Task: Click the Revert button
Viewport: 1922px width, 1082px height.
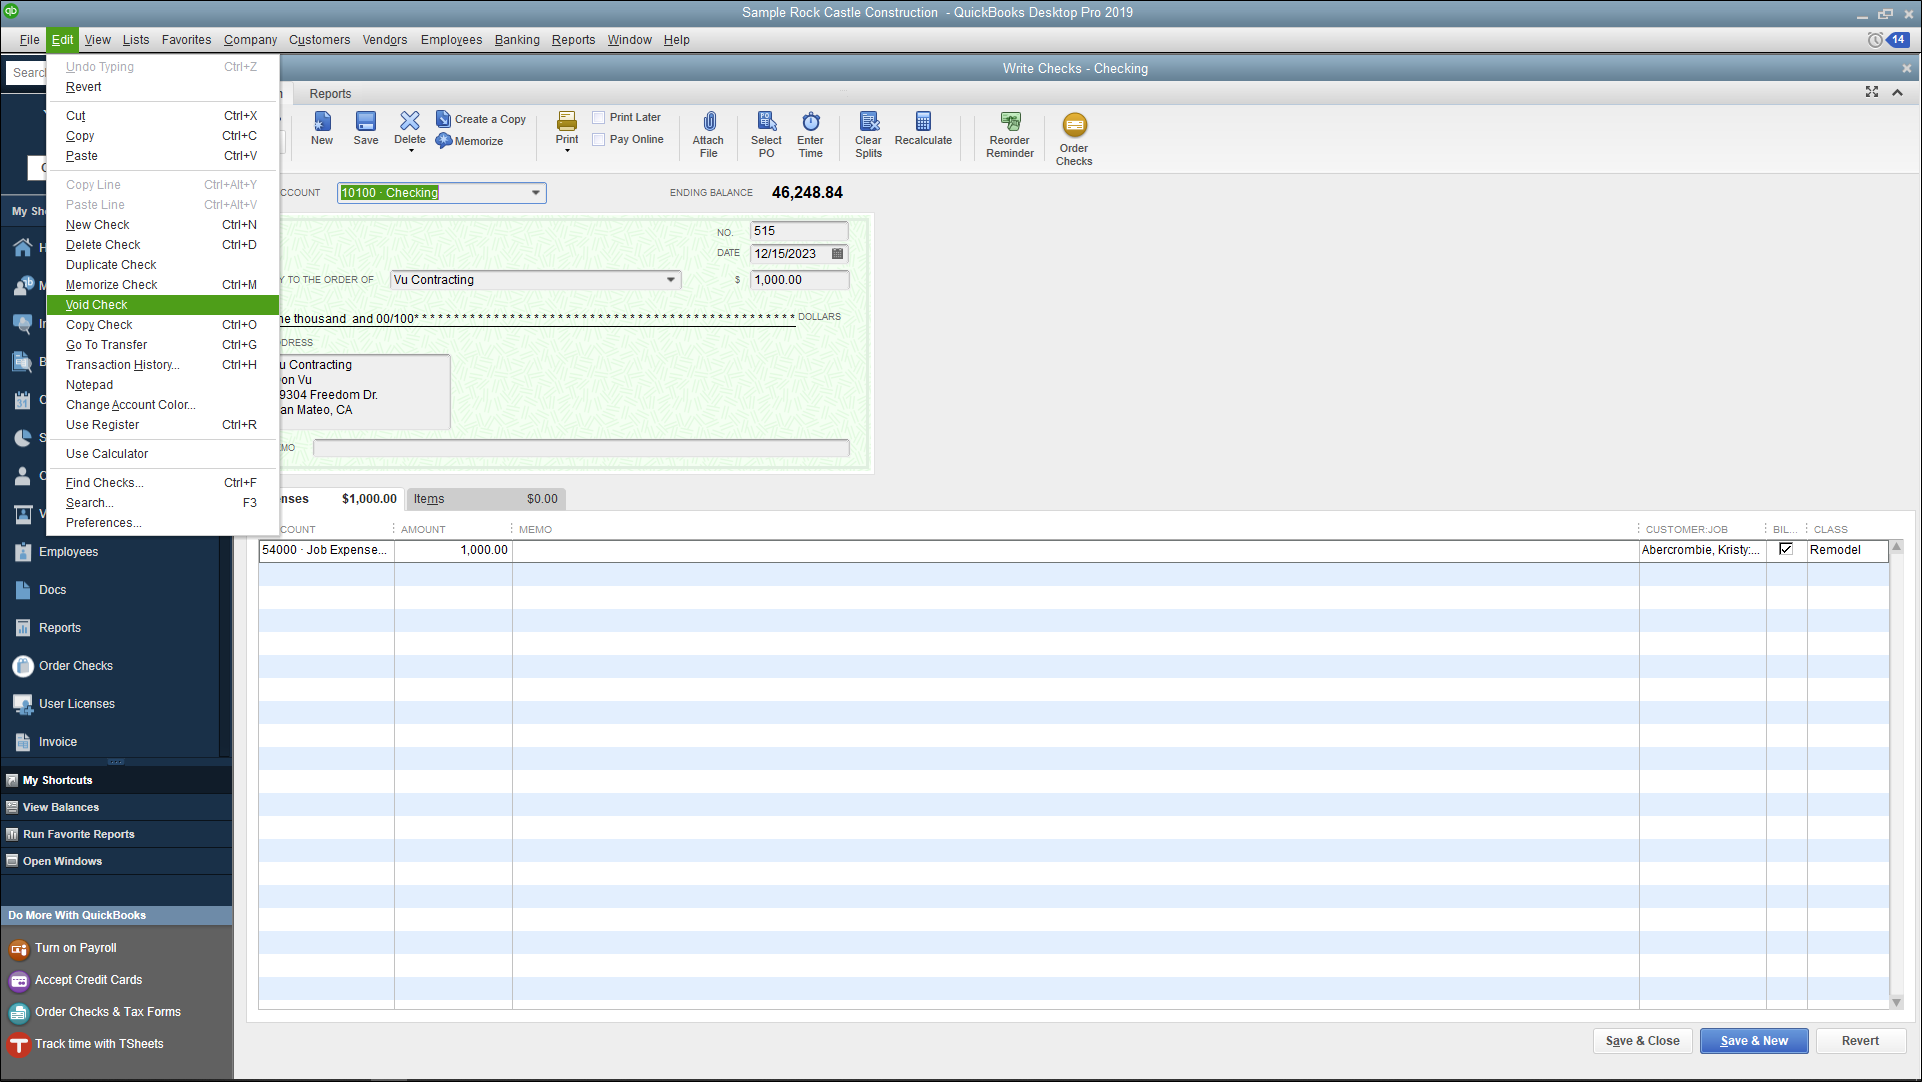Action: click(x=1860, y=1041)
